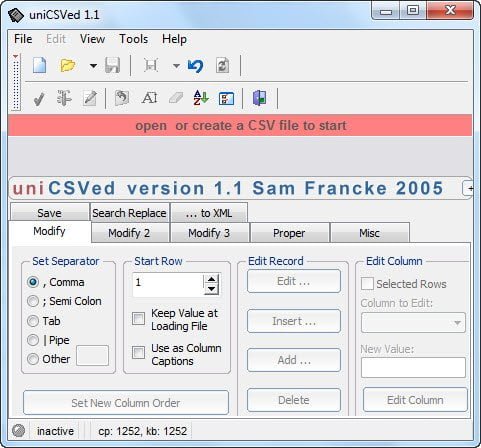The height and width of the screenshot is (448, 481).
Task: Open the Tools menu
Action: 134,39
